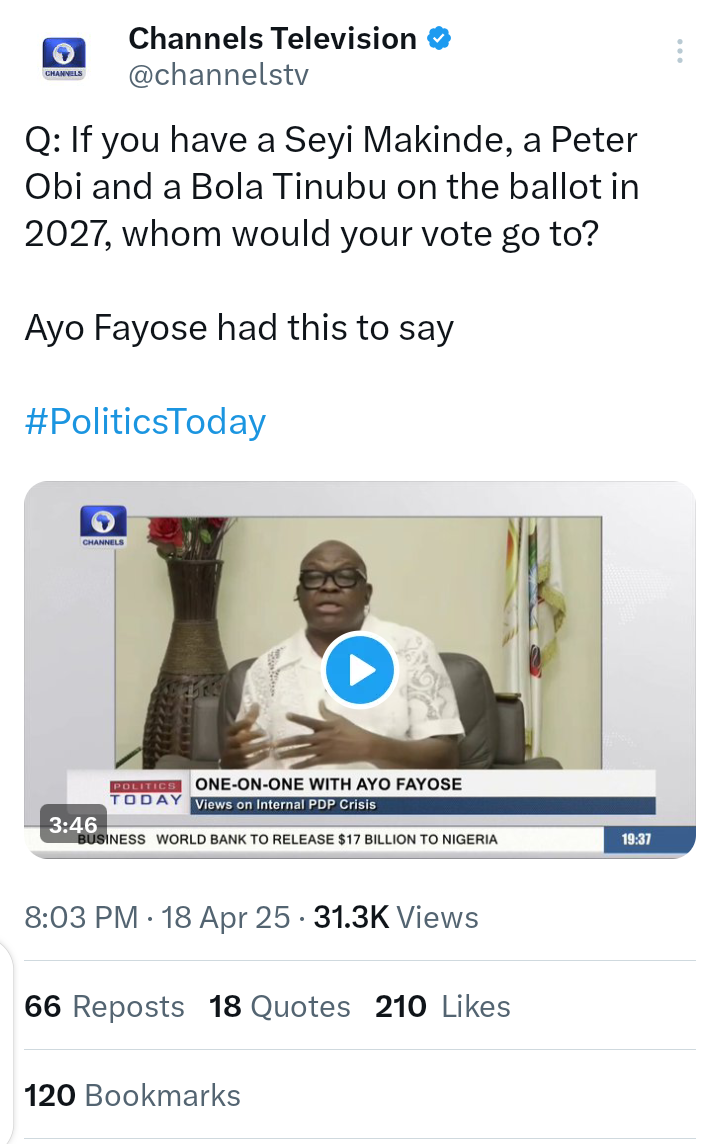The width and height of the screenshot is (720, 1144).
Task: Open the video thumbnail headline banner
Action: [x=423, y=793]
